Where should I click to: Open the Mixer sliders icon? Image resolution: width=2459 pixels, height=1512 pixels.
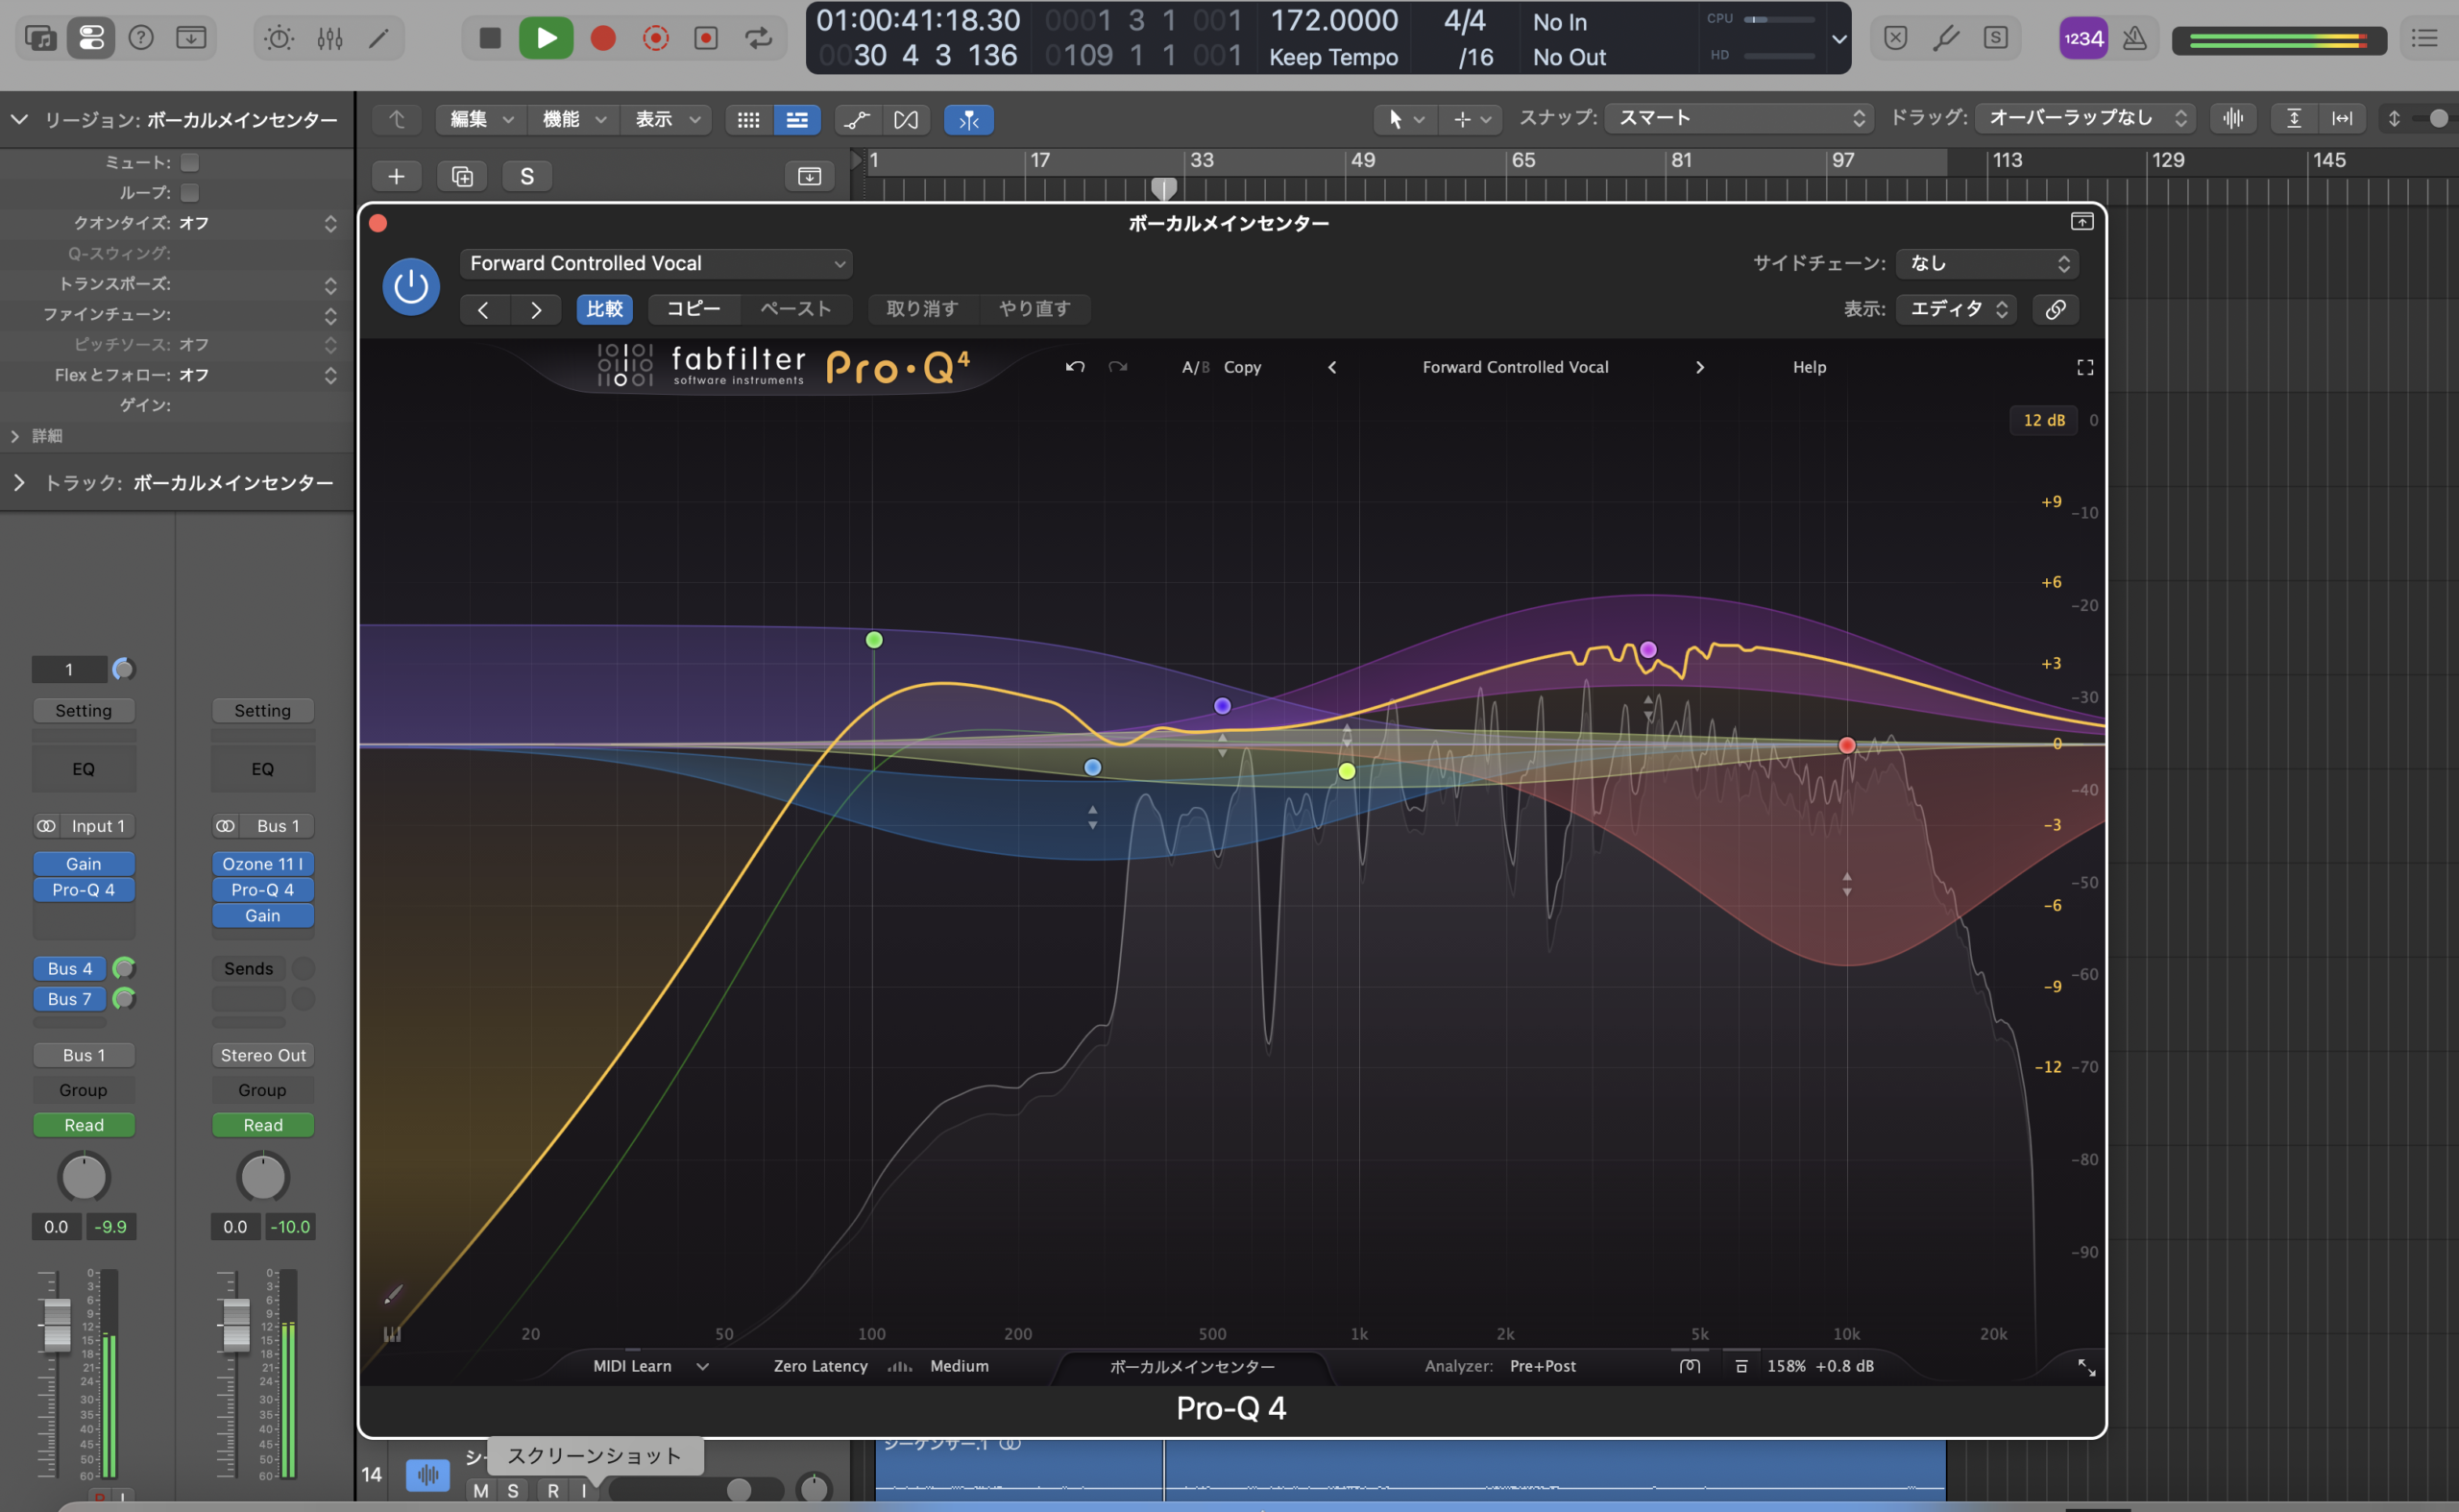(x=329, y=38)
